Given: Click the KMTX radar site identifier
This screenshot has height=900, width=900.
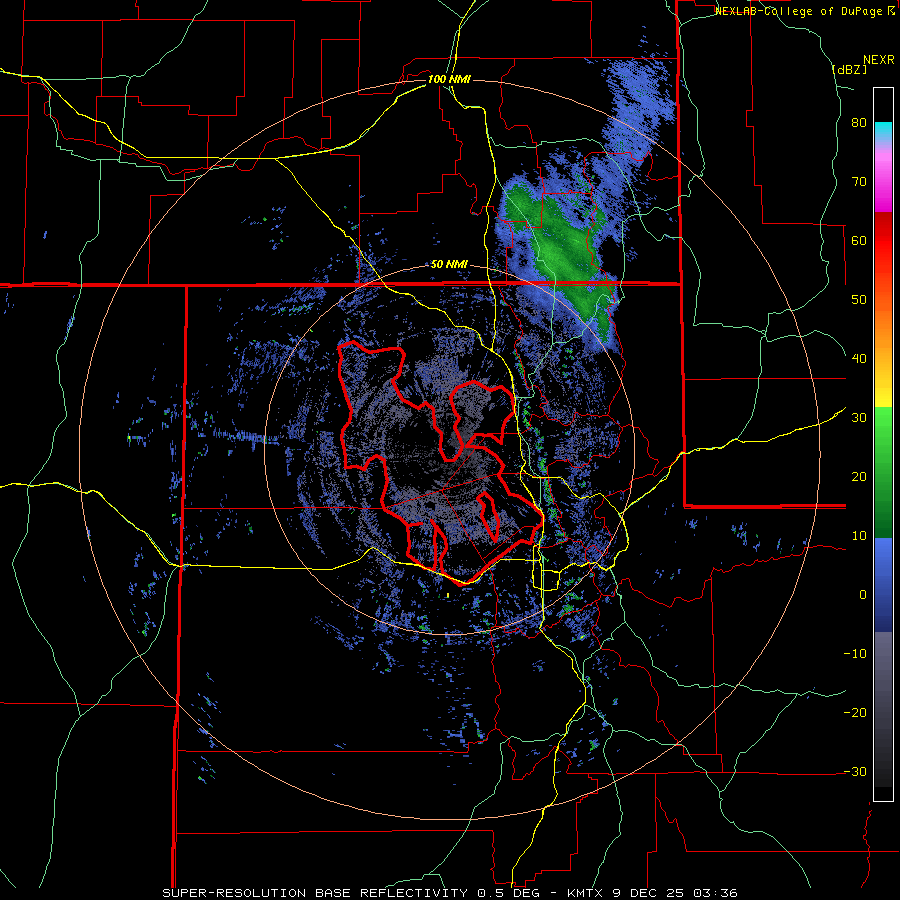Looking at the screenshot, I should point(584,893).
